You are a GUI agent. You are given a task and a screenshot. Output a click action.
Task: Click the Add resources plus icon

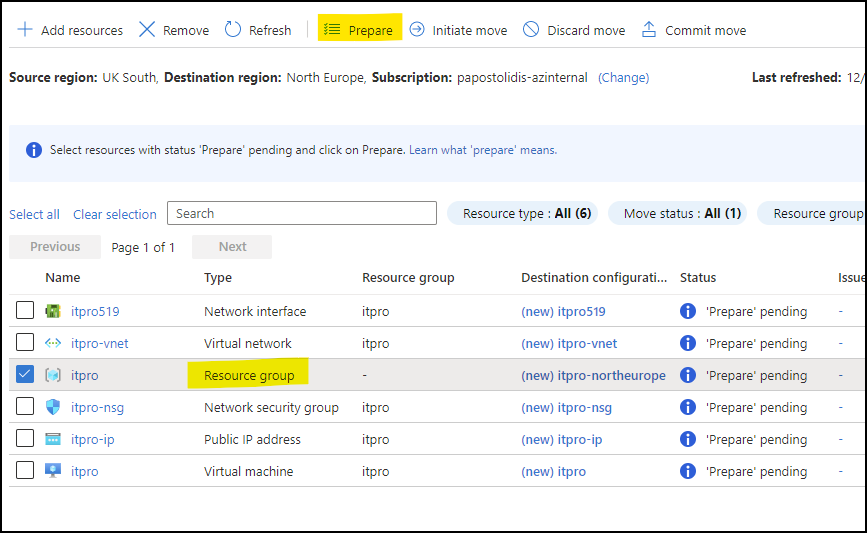pos(25,30)
